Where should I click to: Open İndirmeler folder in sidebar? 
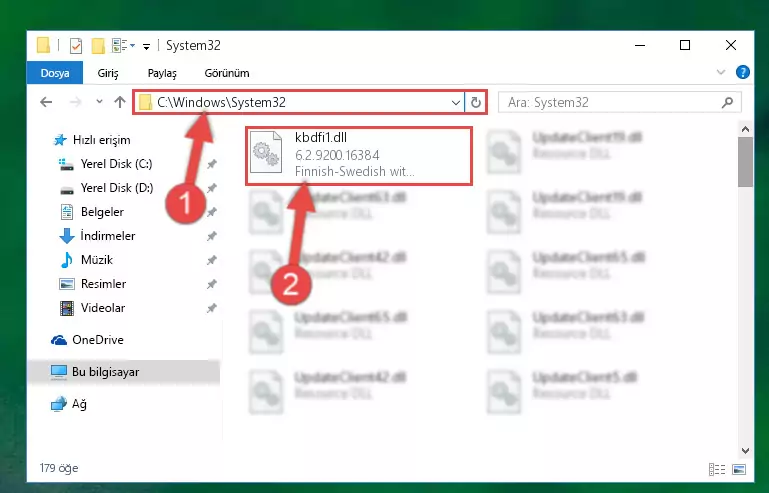[107, 236]
